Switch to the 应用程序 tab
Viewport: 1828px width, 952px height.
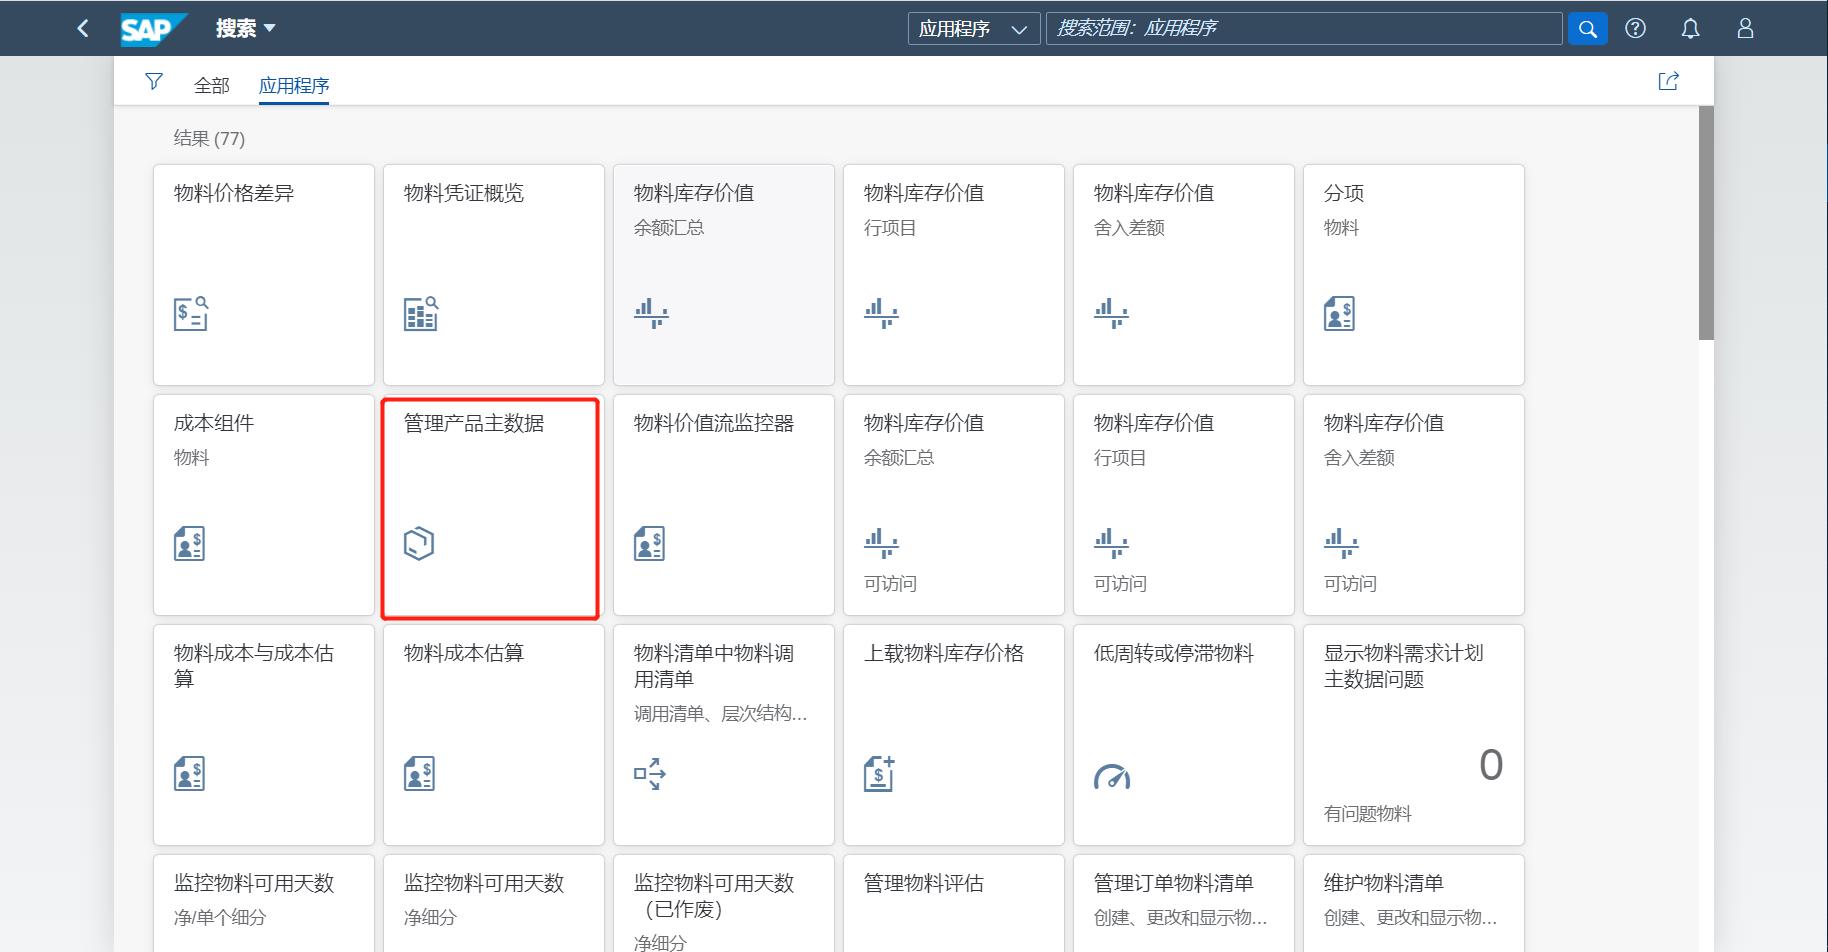pyautogui.click(x=293, y=86)
